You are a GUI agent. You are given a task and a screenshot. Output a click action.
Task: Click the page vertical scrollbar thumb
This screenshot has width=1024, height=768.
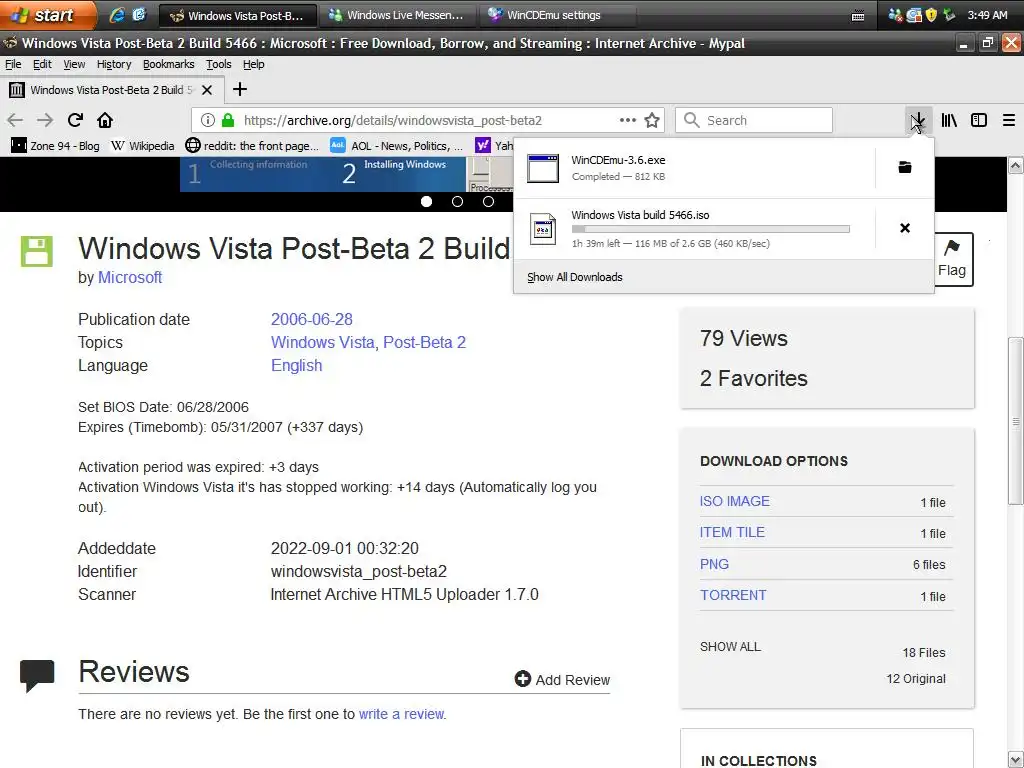pyautogui.click(x=1016, y=421)
